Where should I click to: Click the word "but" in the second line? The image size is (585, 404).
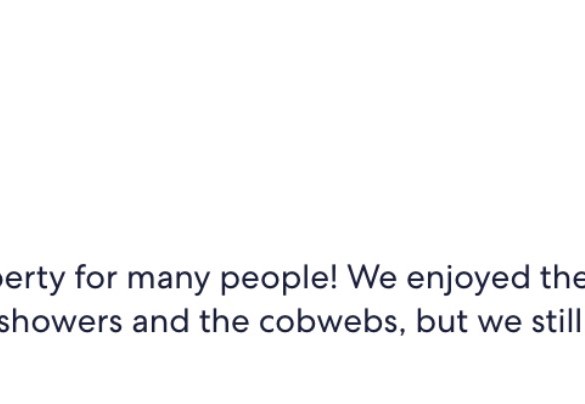coord(442,320)
